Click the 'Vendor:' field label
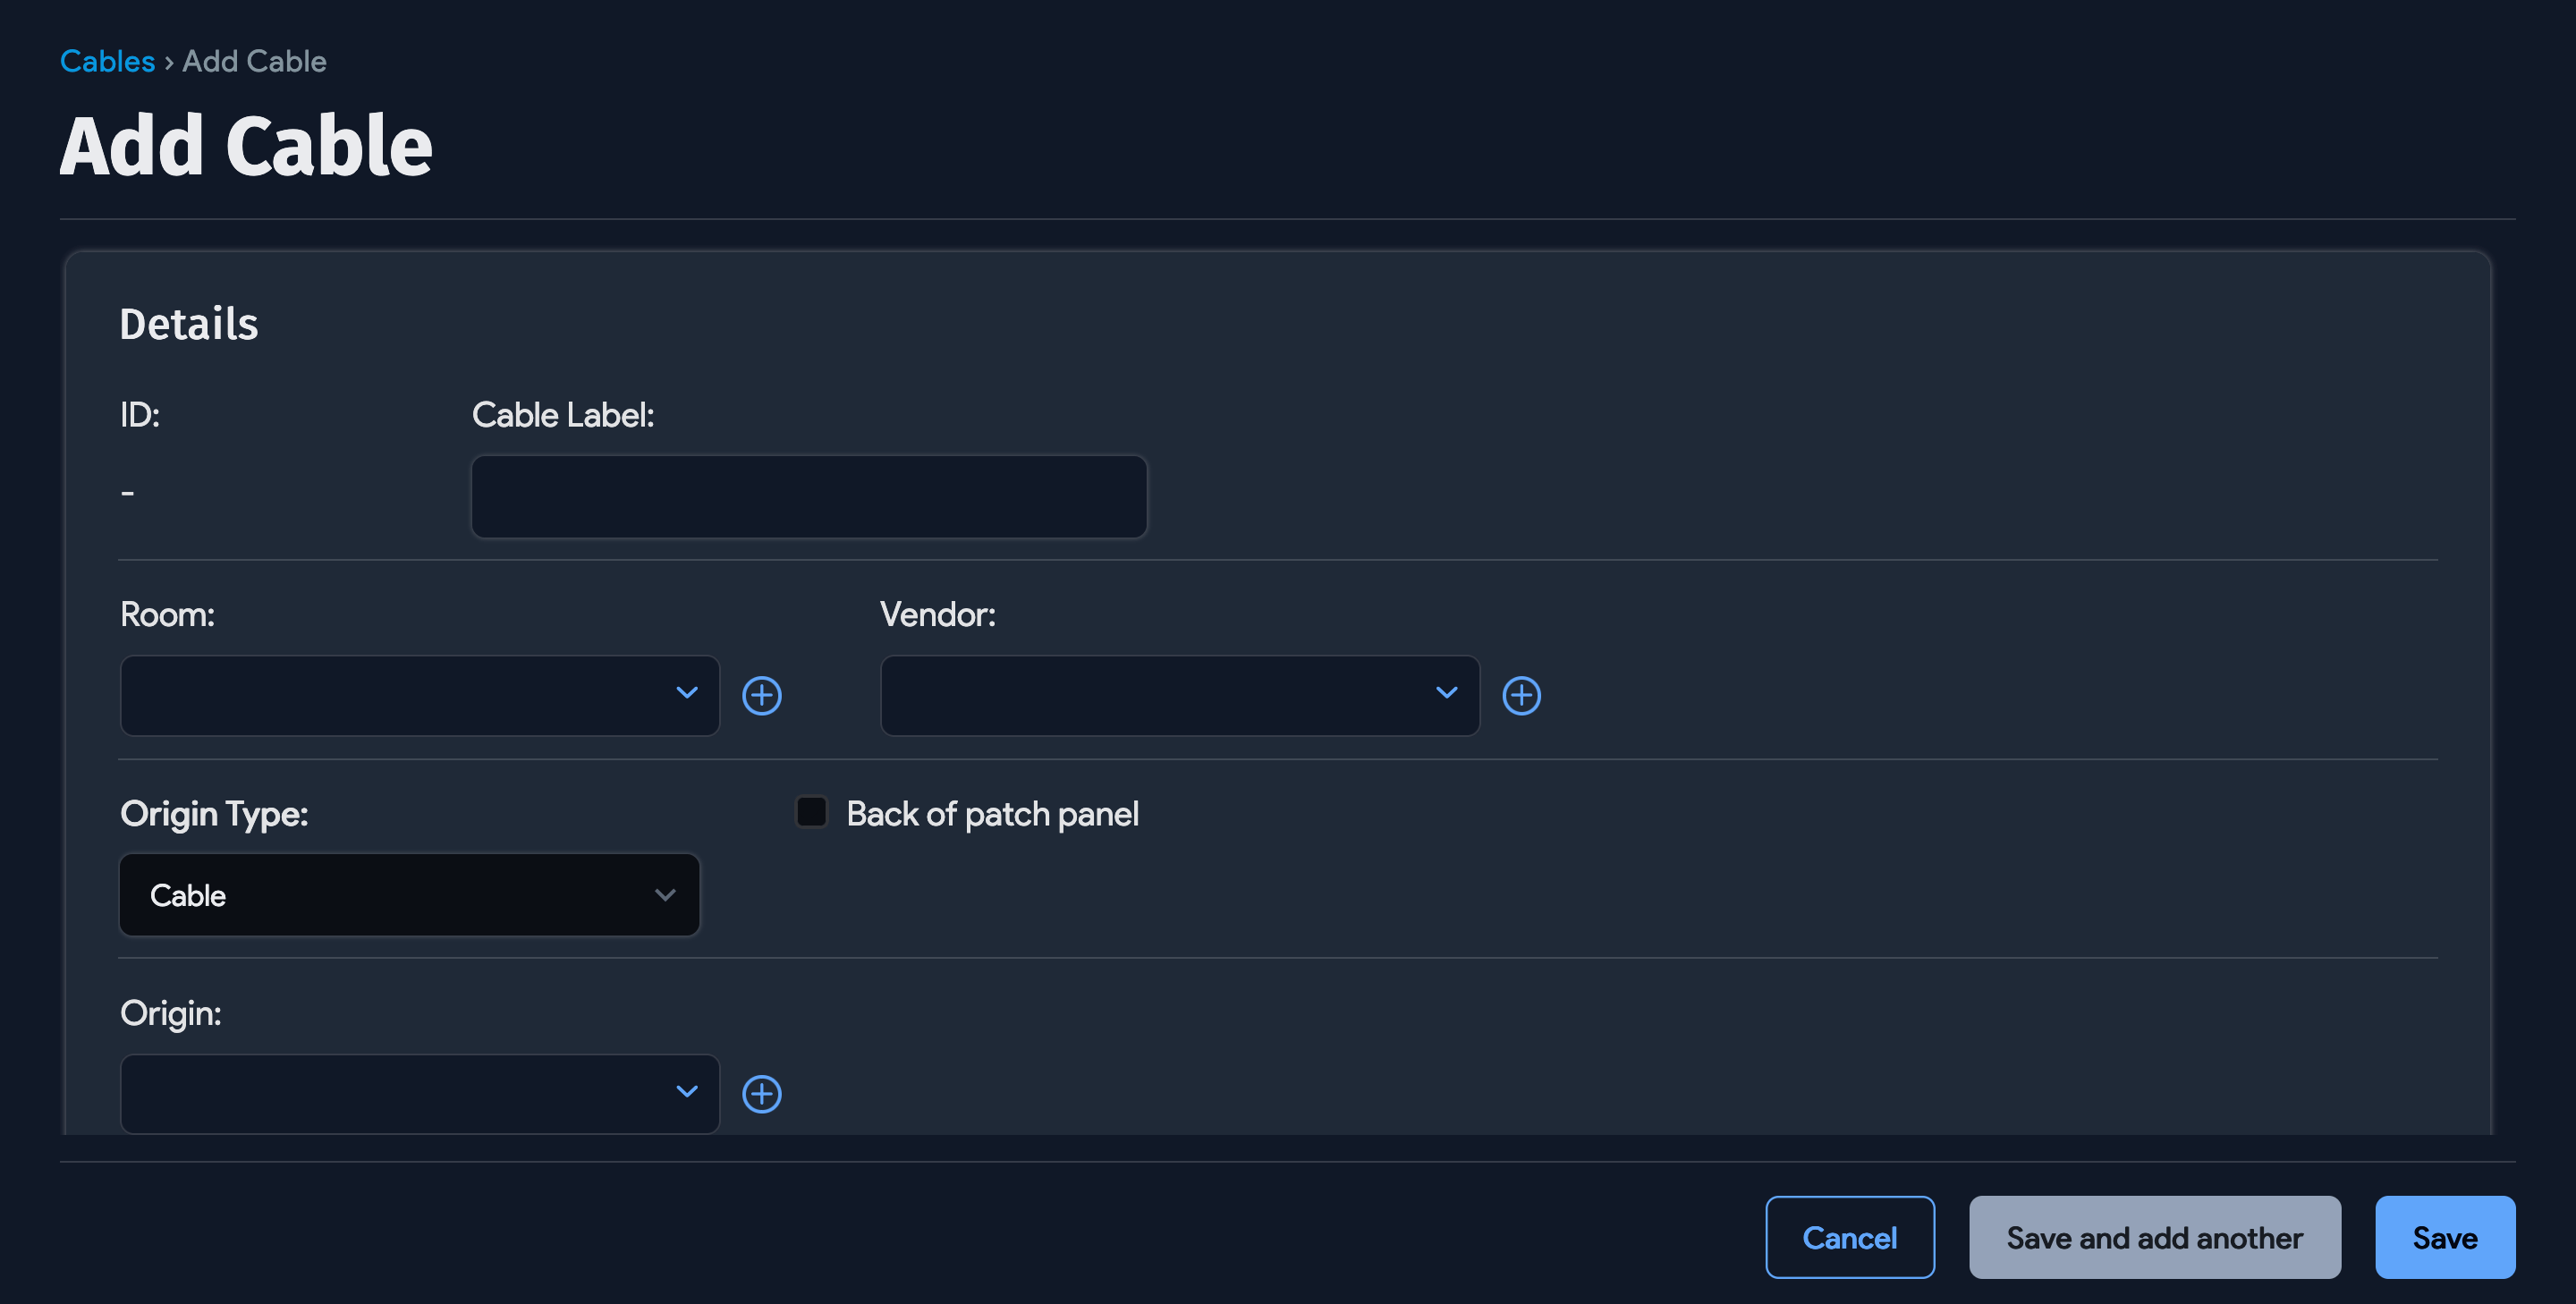The height and width of the screenshot is (1304, 2576). 937,614
